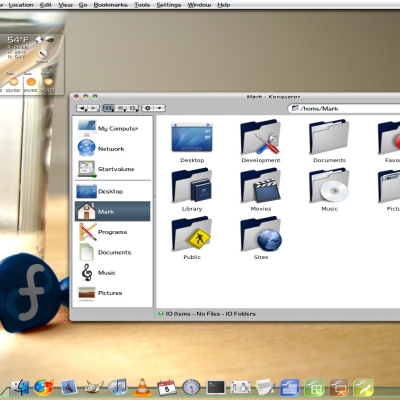The width and height of the screenshot is (400, 400).
Task: Select Pictures in the sidebar
Action: (113, 293)
